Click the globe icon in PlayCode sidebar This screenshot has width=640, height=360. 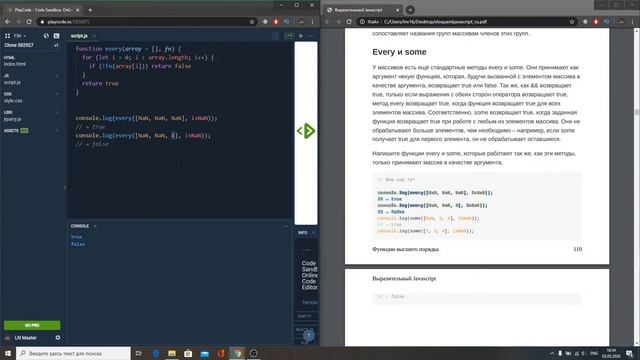[46, 36]
